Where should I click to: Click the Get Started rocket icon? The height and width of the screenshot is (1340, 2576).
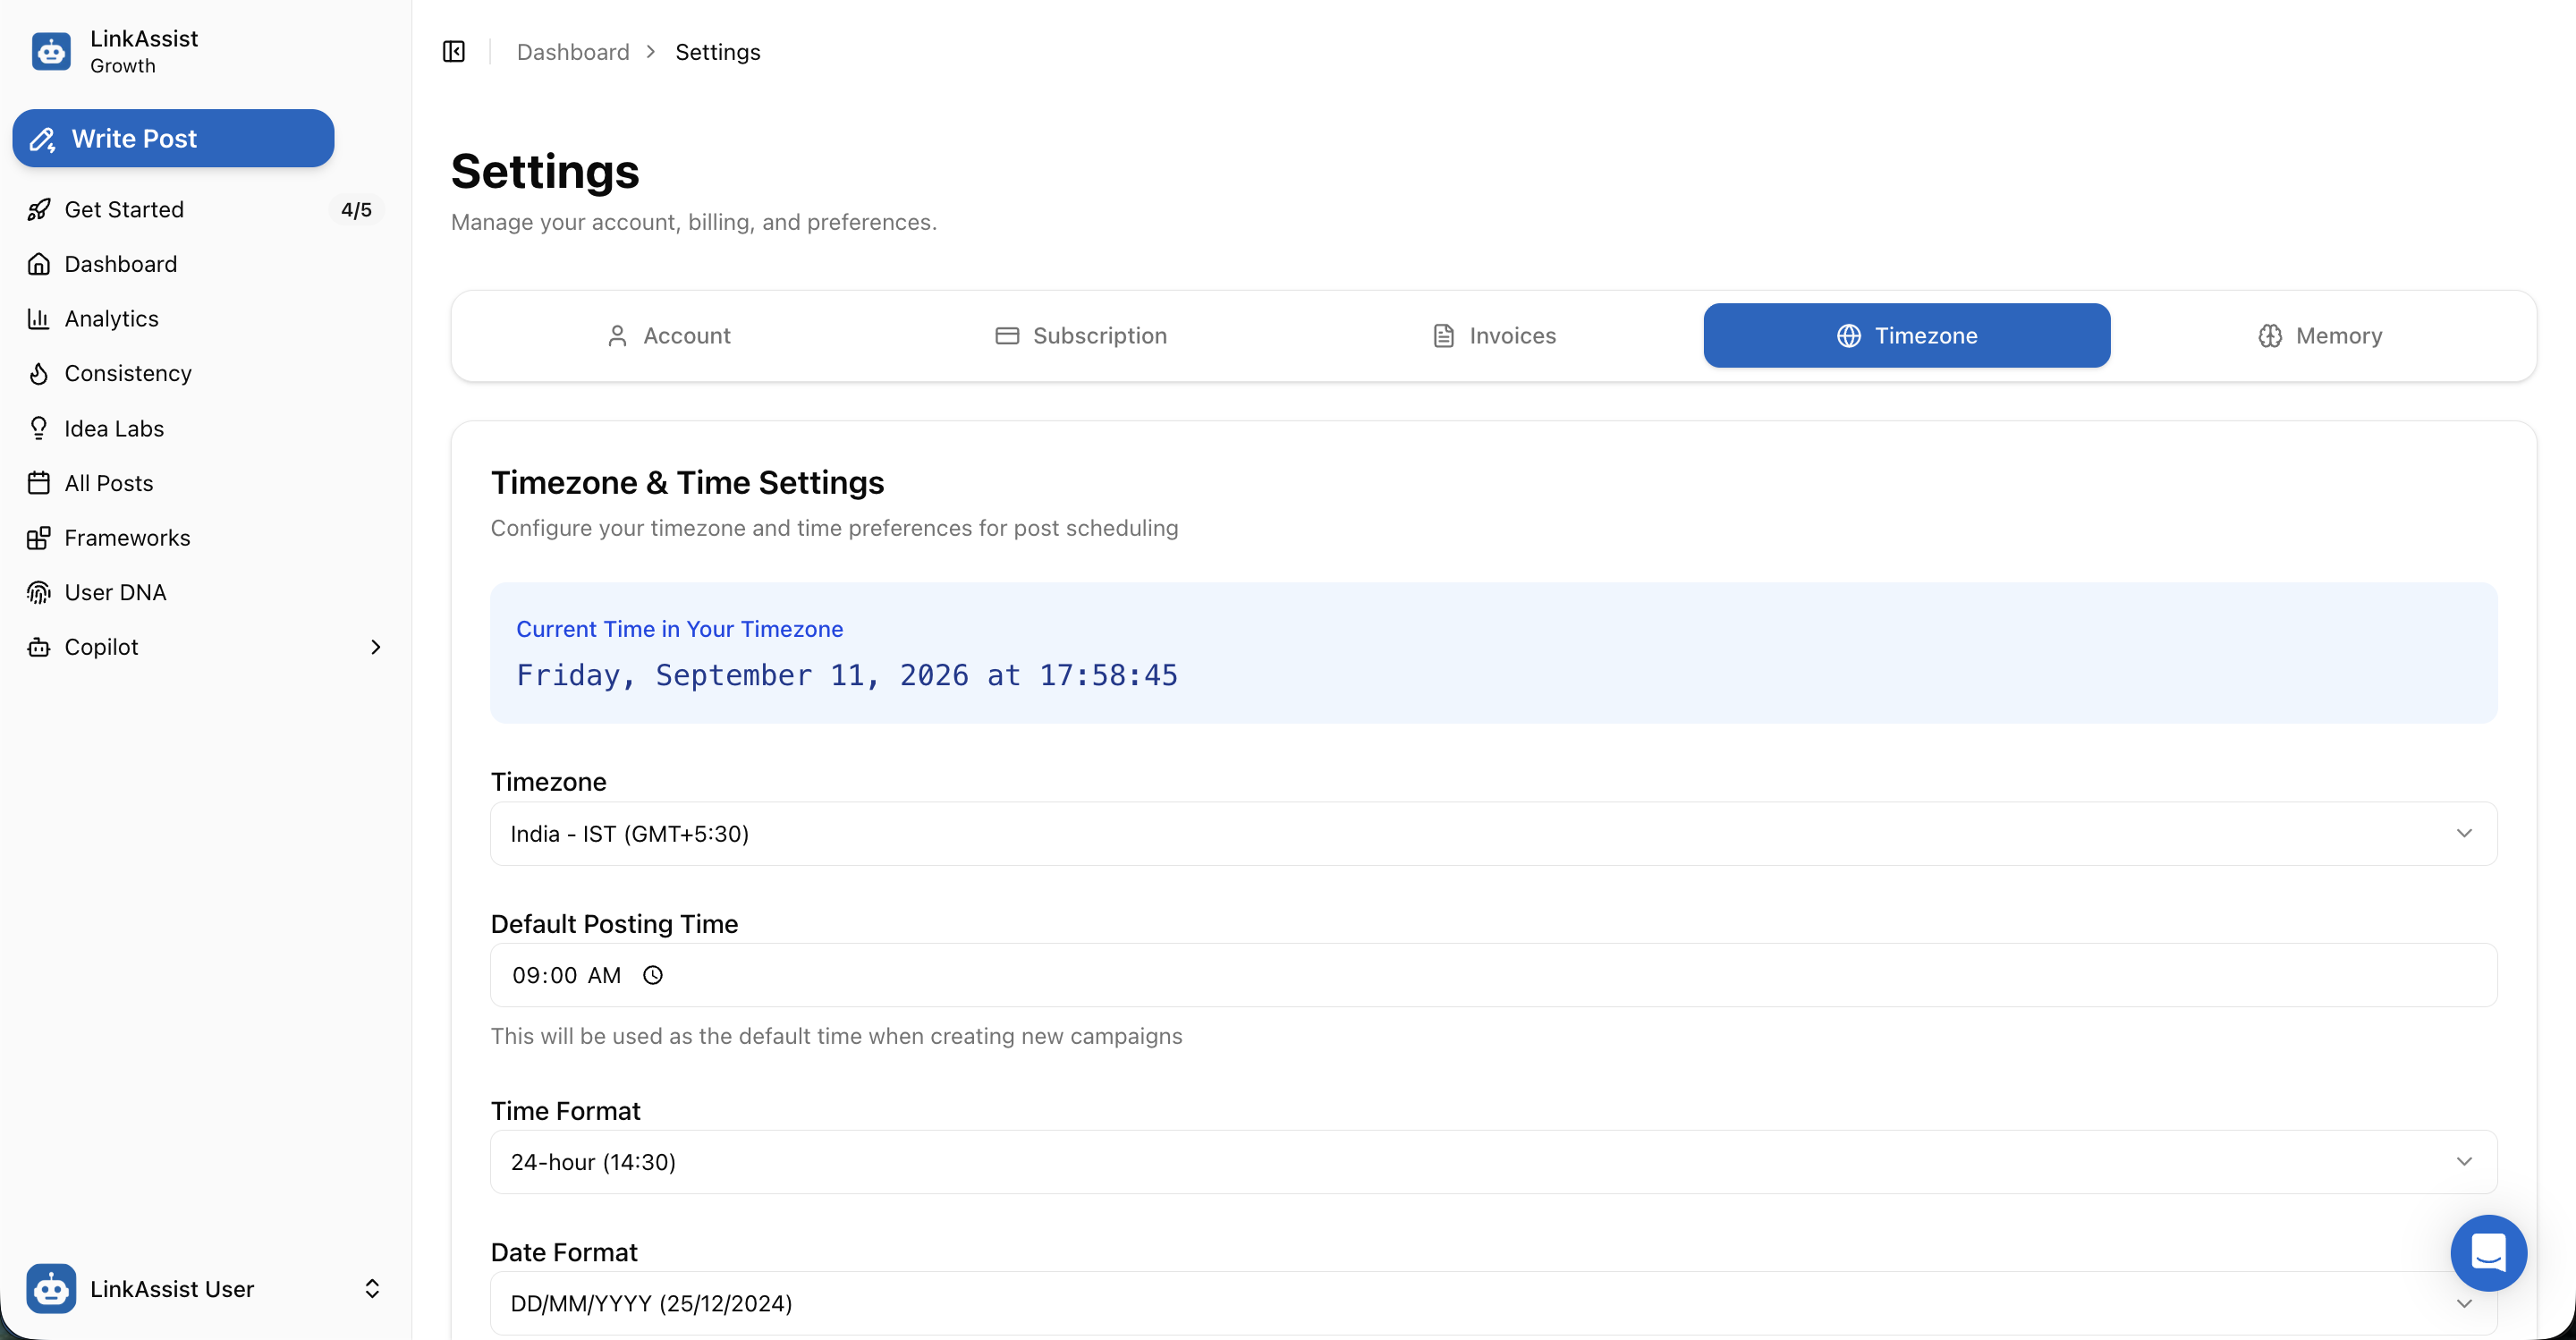[x=39, y=209]
